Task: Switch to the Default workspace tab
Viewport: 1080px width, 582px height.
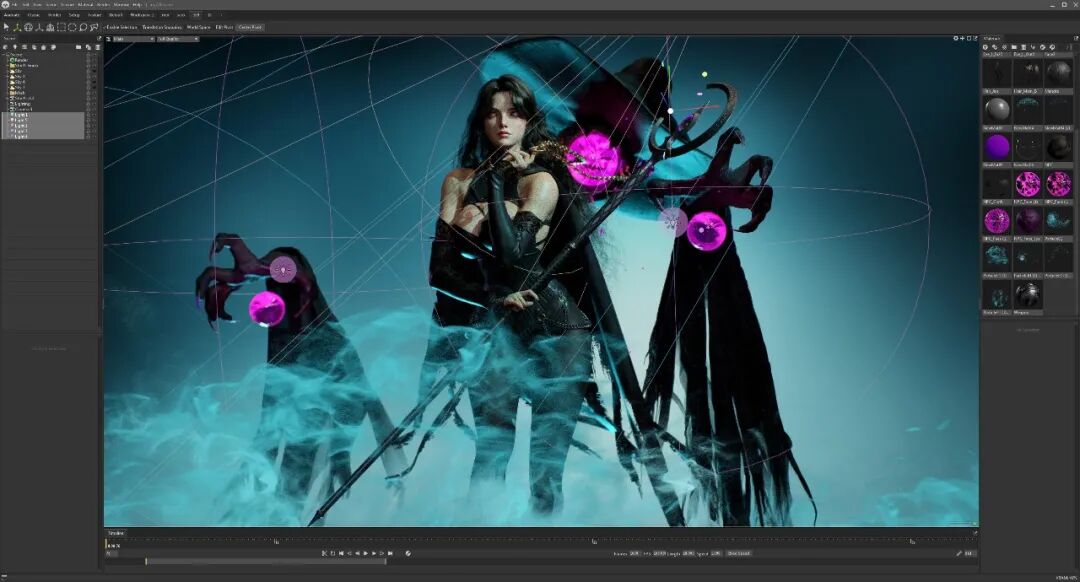Action: tap(116, 14)
